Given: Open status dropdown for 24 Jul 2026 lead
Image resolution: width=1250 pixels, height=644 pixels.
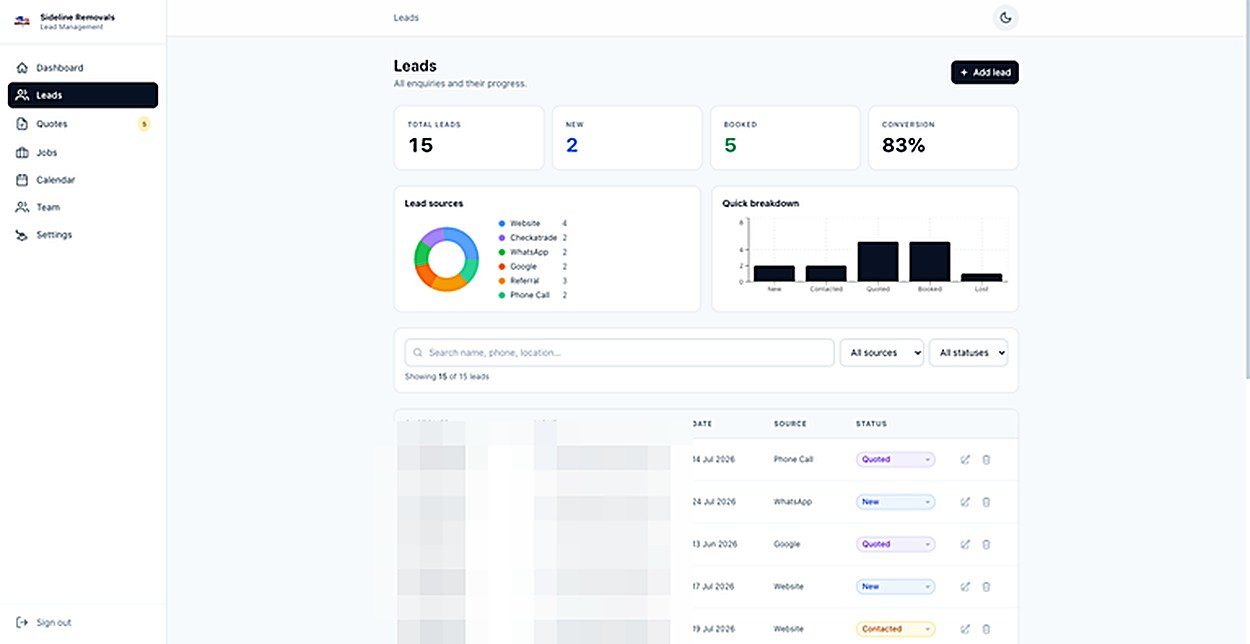Looking at the screenshot, I should (895, 502).
